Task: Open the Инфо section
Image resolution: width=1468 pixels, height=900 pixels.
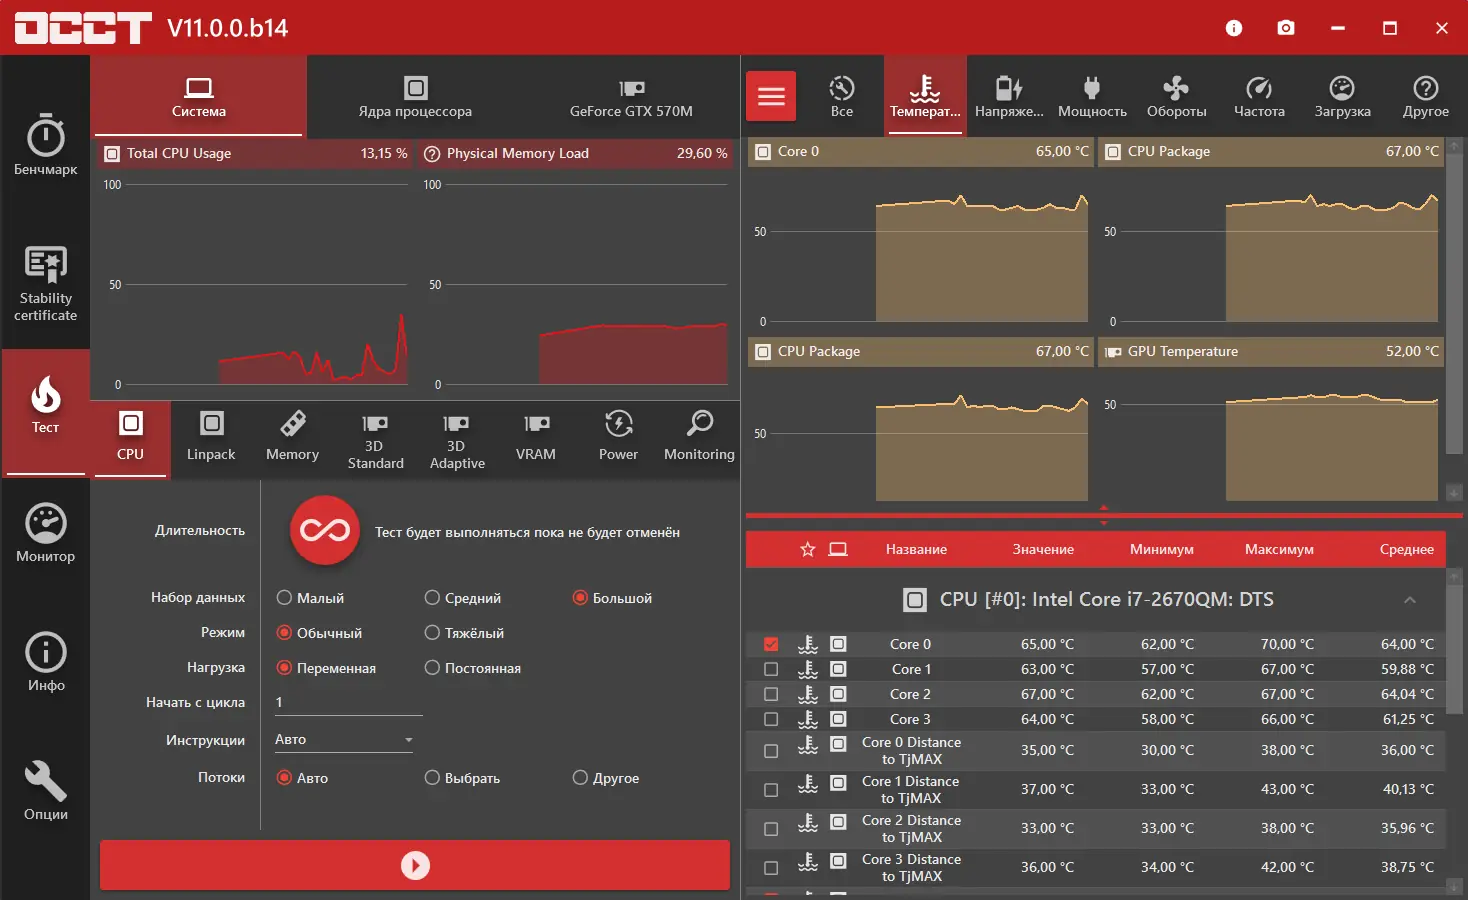Action: [x=45, y=663]
